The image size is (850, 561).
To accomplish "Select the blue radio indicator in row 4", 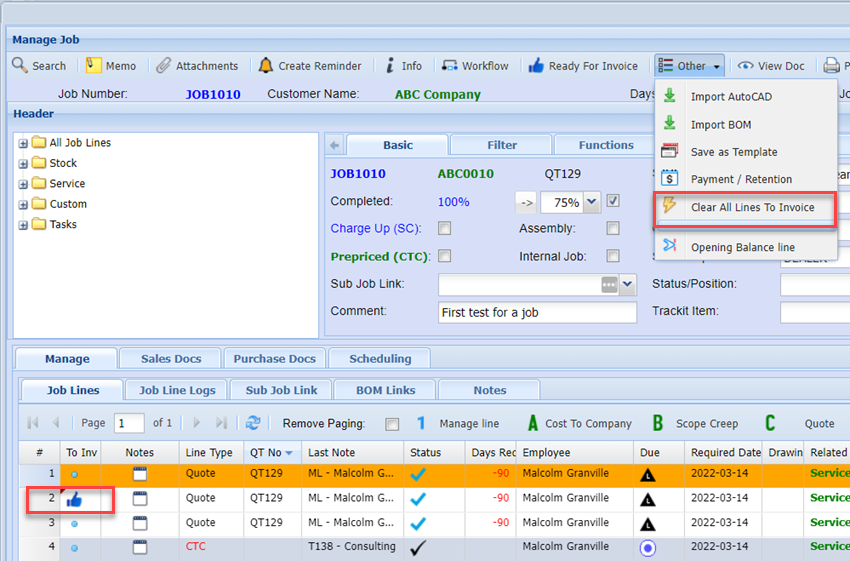I will [648, 547].
